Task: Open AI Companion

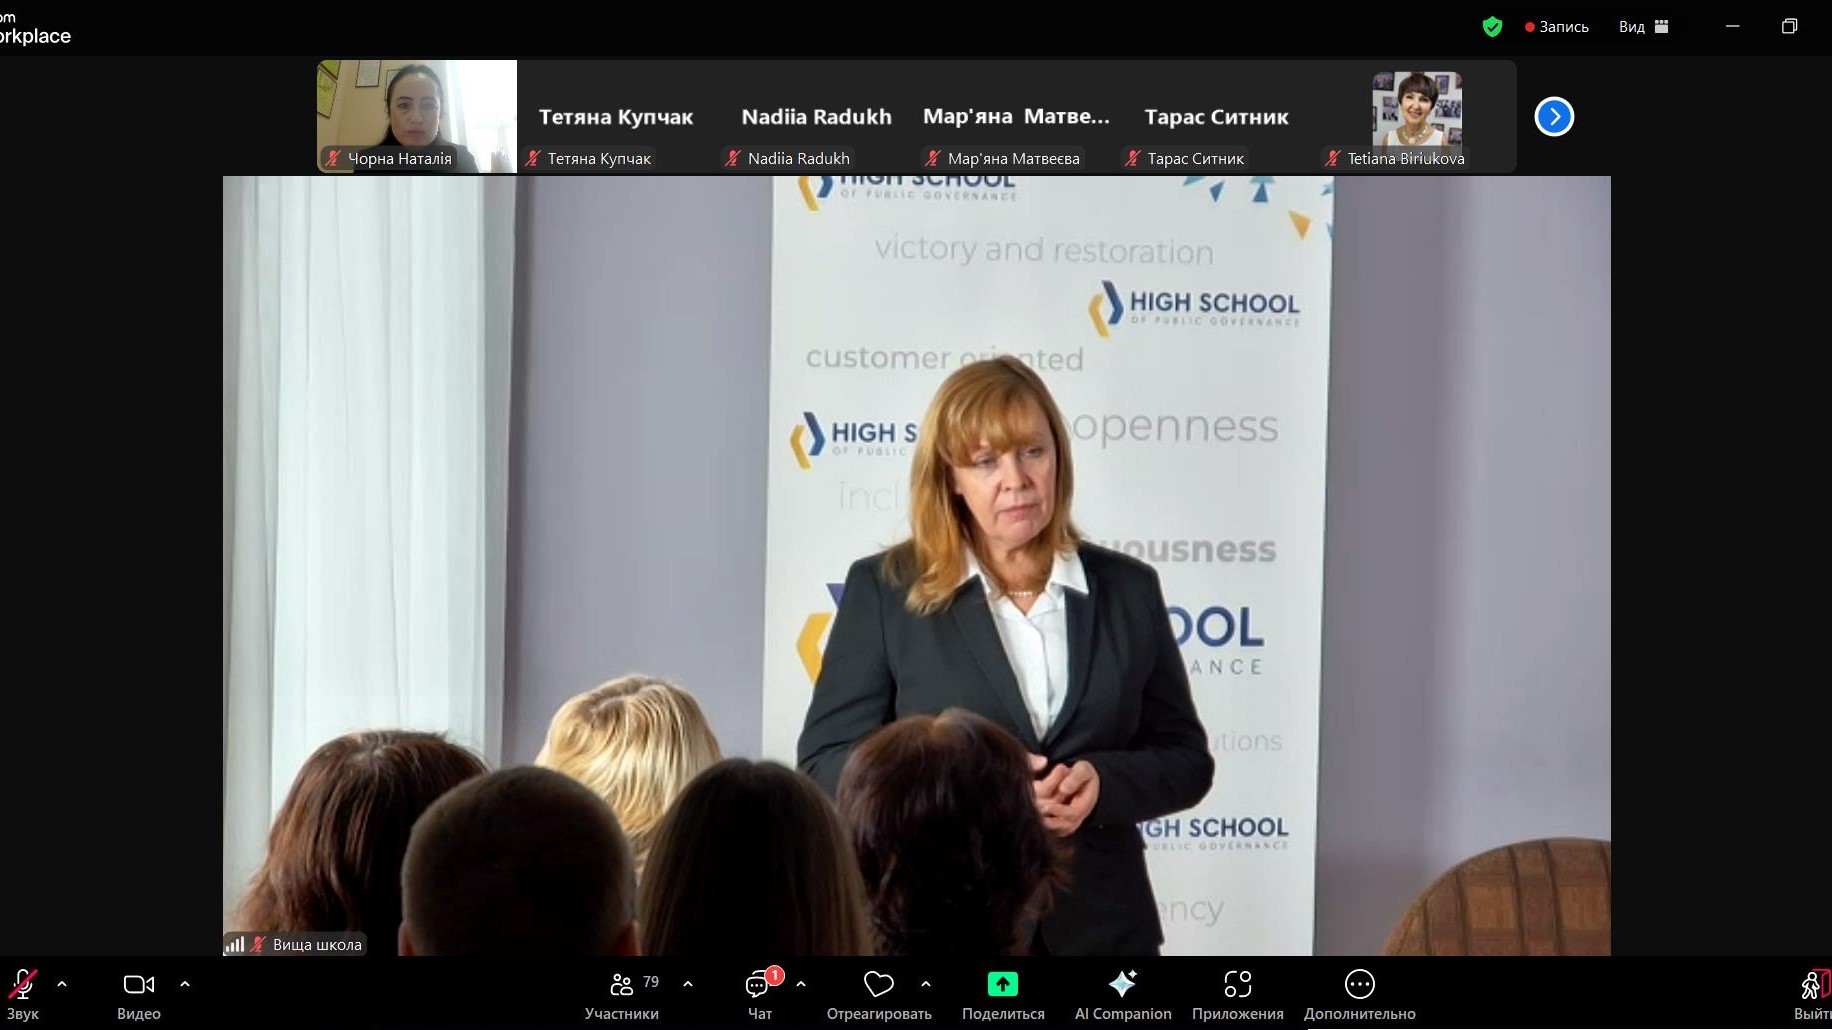Action: click(x=1122, y=986)
